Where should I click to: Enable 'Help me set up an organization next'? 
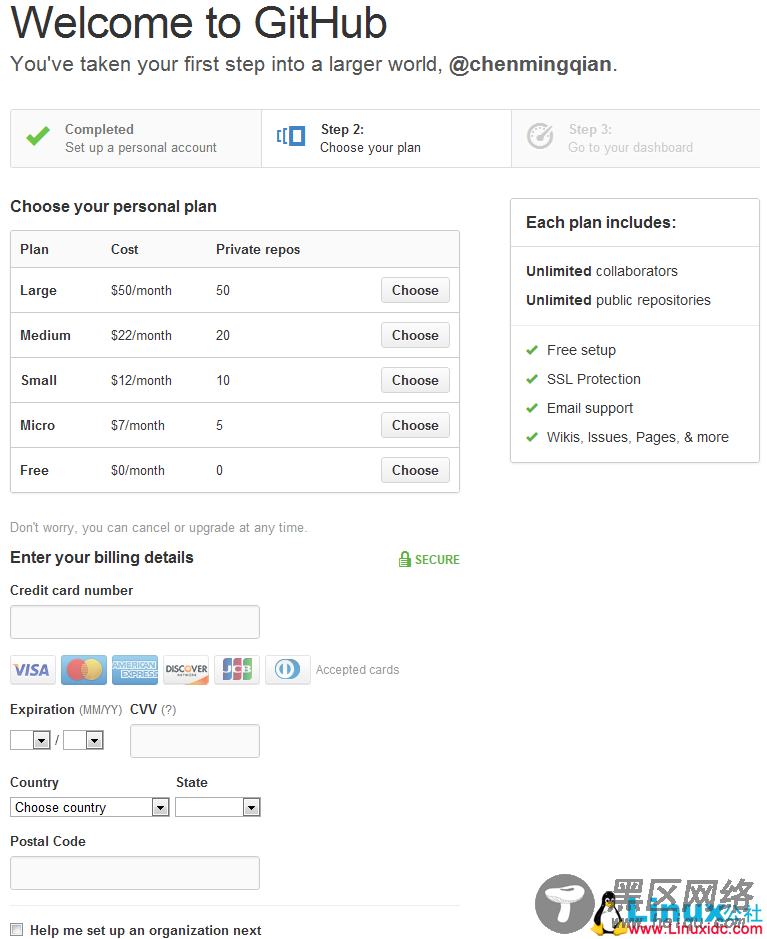17,929
